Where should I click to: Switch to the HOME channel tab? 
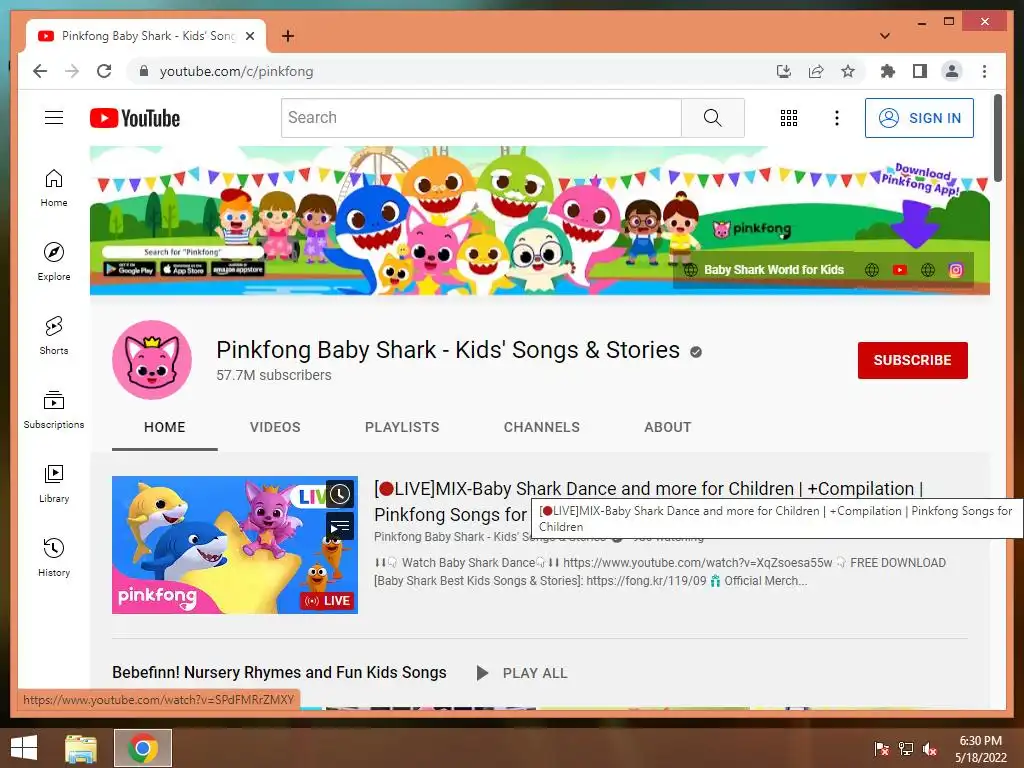165,427
